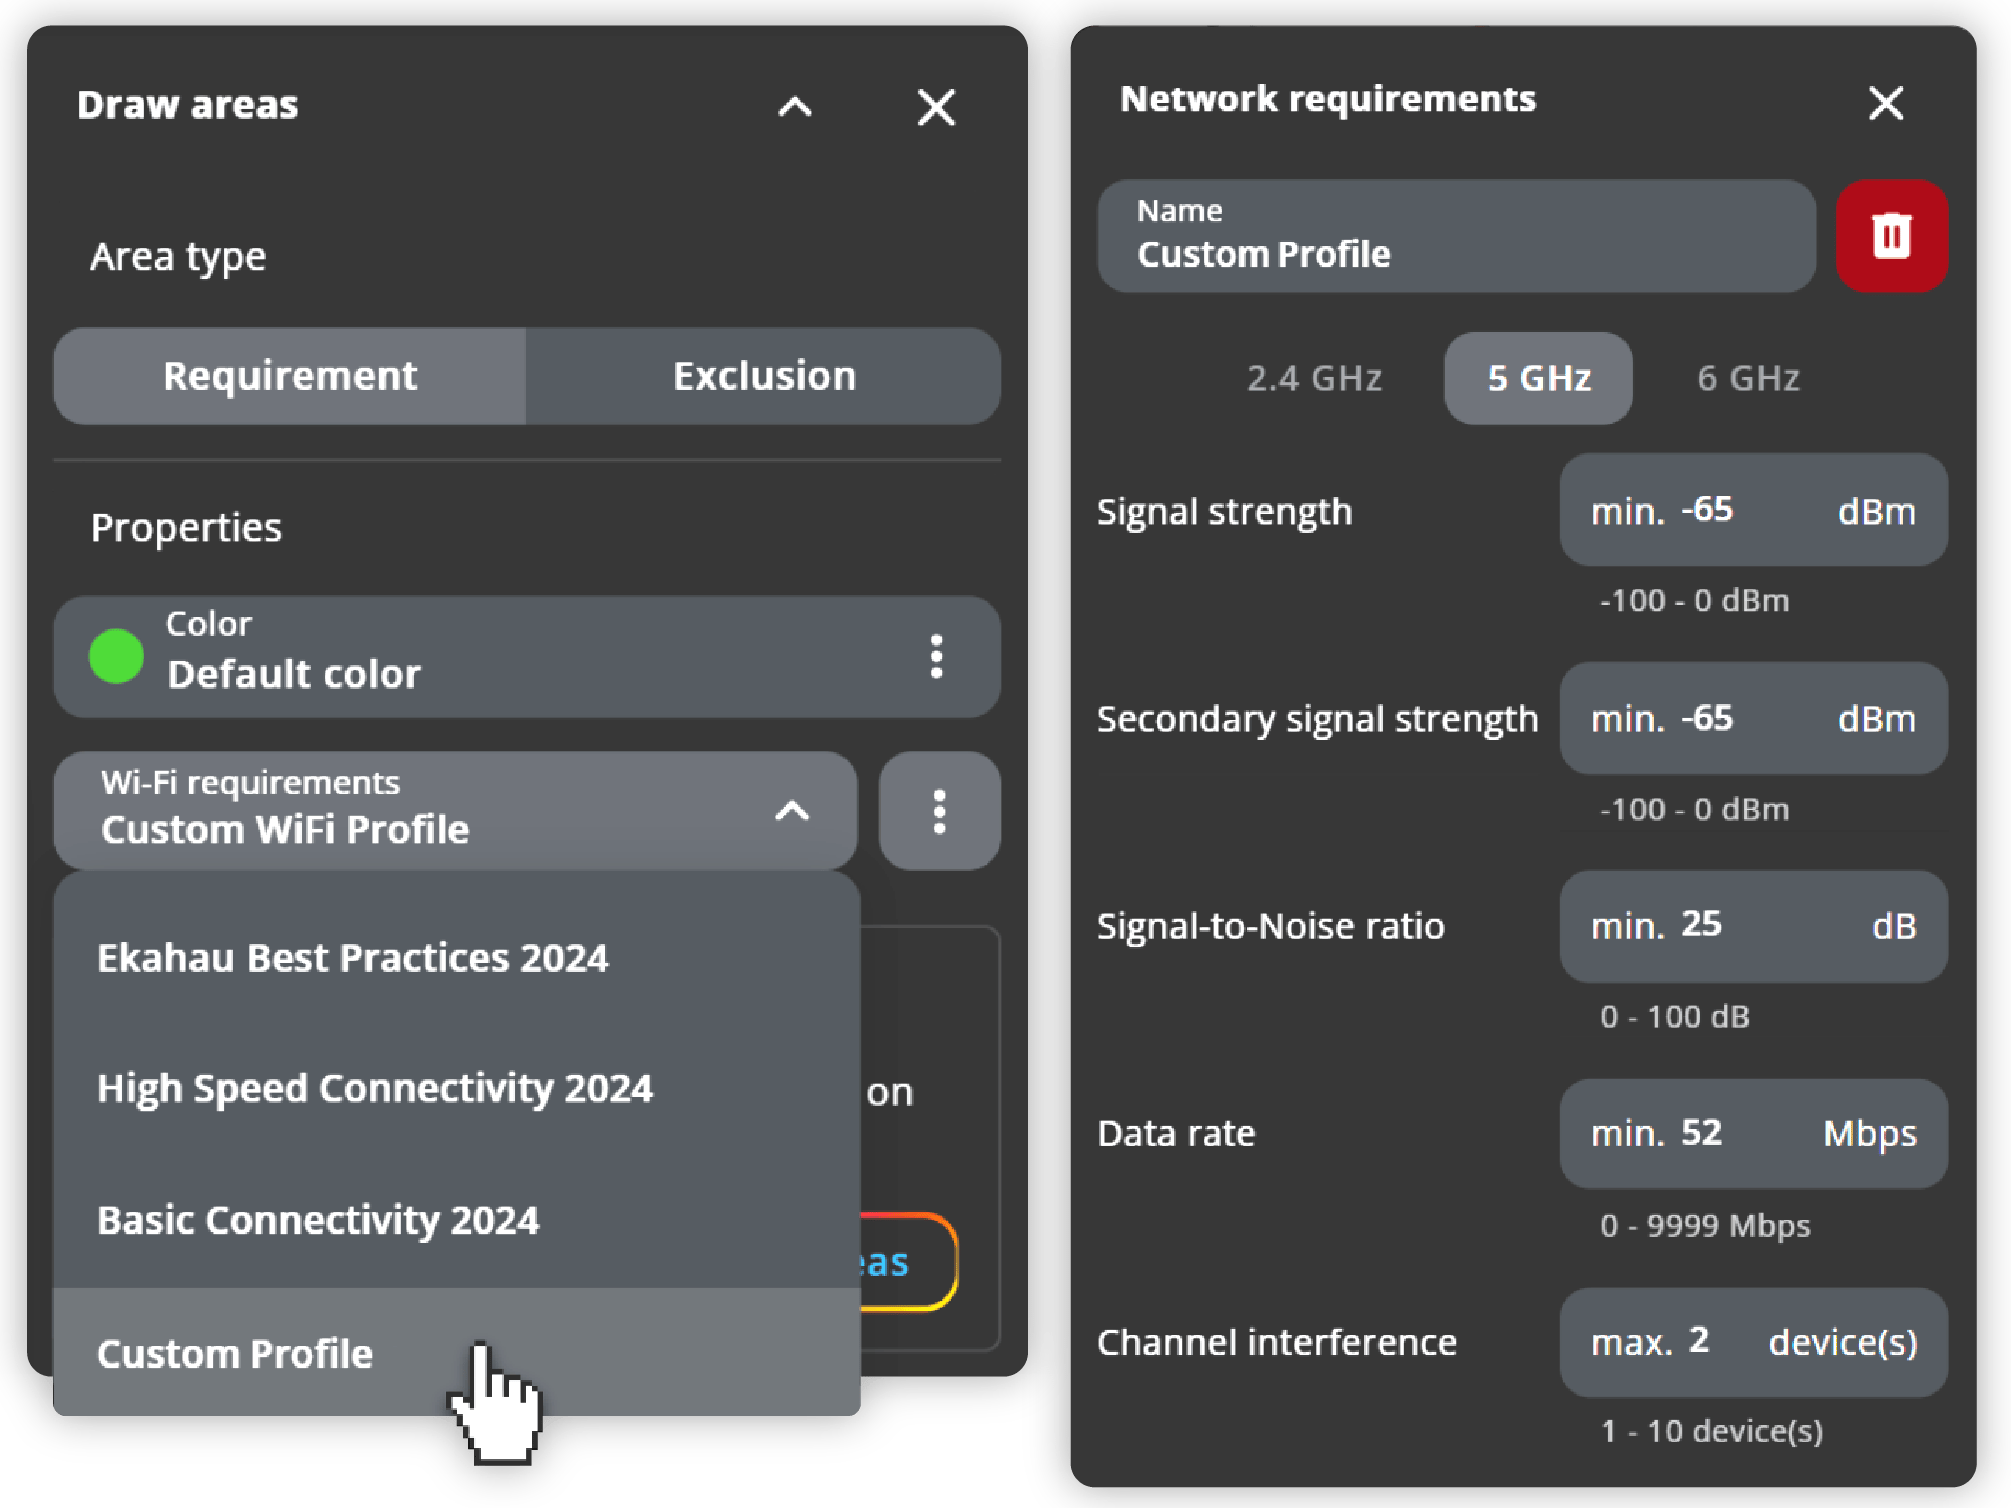Delete the Custom Profile with trash icon

click(1891, 236)
